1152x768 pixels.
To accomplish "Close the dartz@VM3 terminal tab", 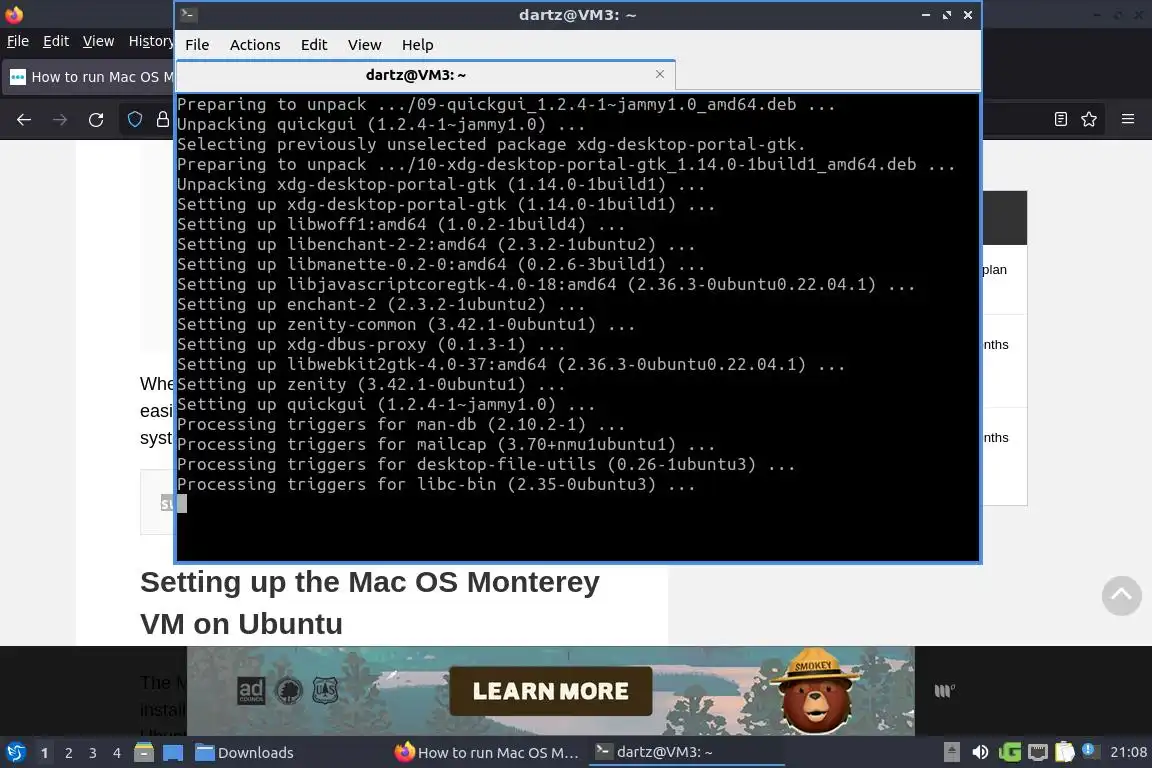I will pos(660,74).
